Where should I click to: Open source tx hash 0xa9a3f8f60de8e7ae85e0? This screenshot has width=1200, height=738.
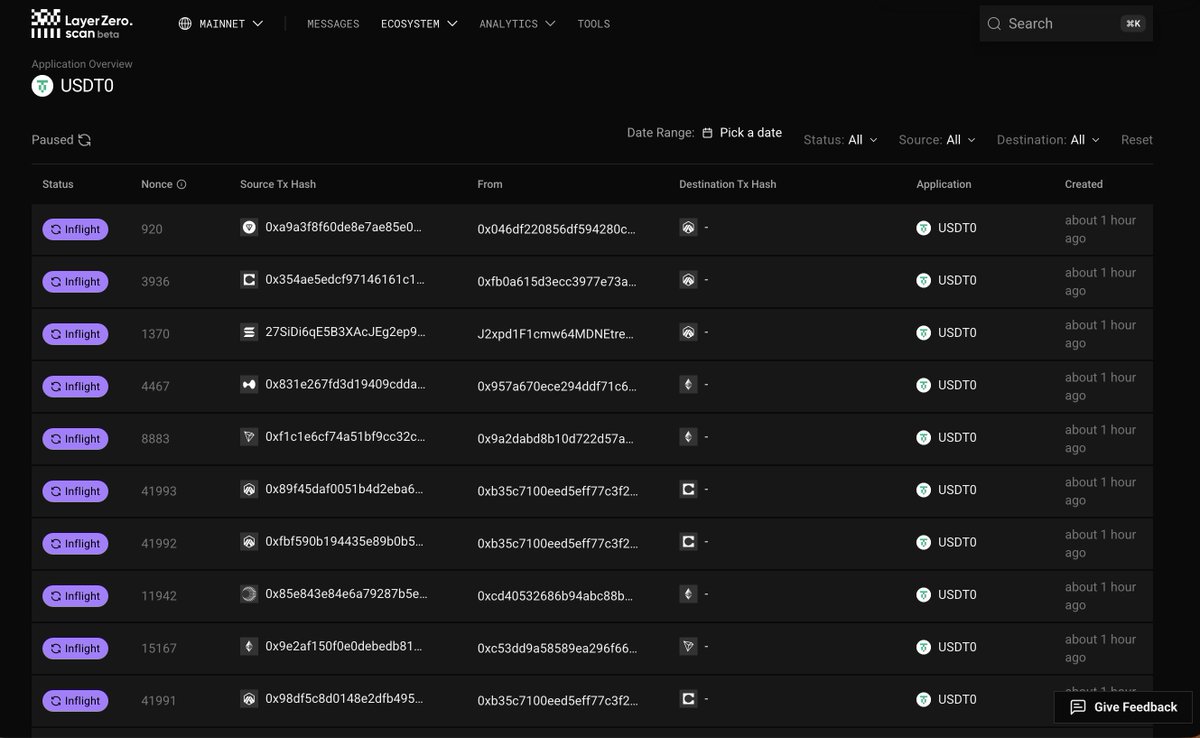click(x=344, y=228)
